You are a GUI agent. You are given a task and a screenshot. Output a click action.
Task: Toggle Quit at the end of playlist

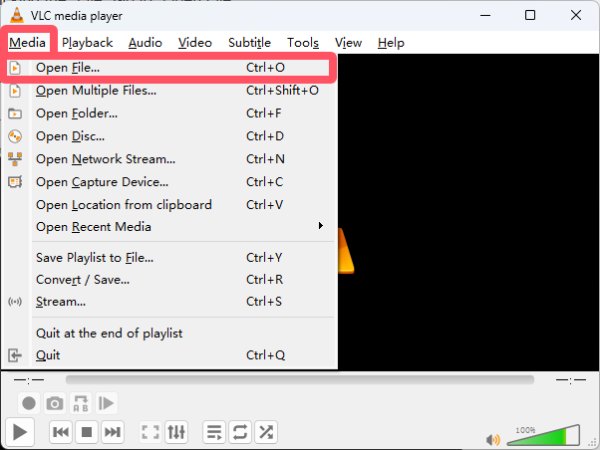169,333
